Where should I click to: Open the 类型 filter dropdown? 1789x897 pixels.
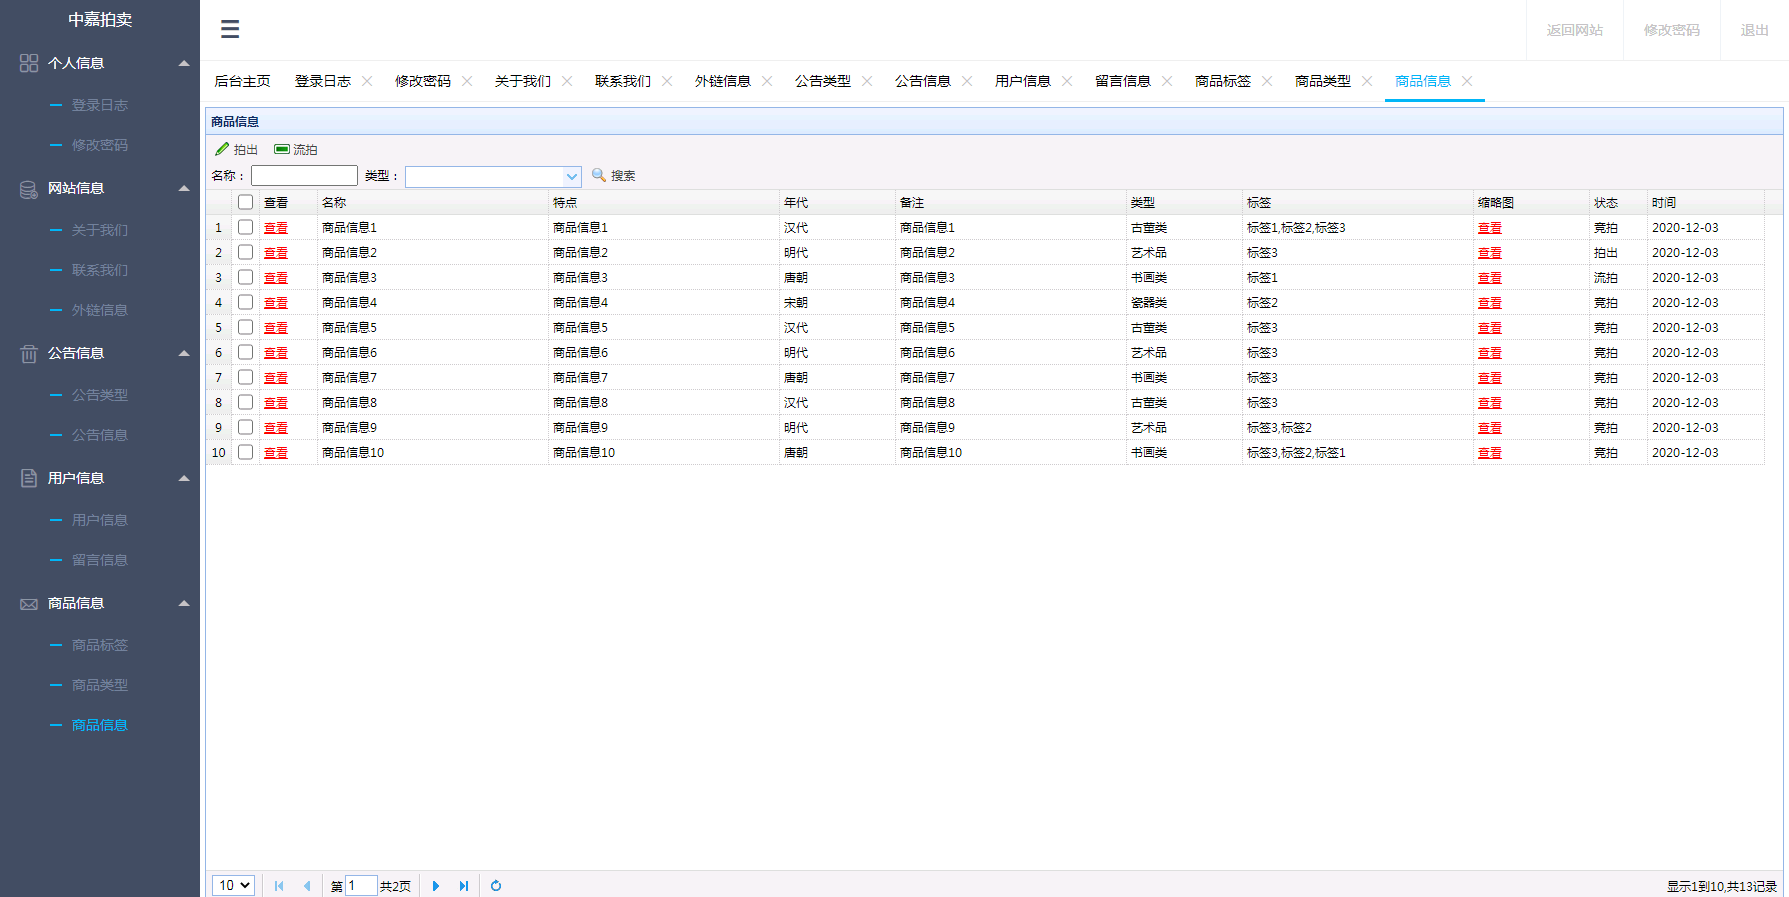coord(572,176)
